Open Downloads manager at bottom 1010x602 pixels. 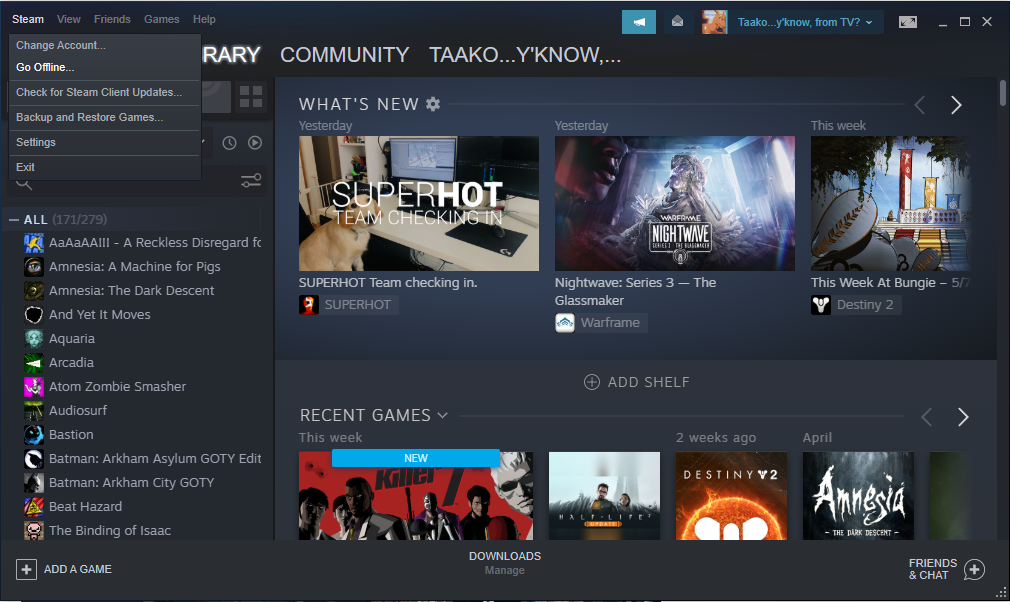coord(505,563)
